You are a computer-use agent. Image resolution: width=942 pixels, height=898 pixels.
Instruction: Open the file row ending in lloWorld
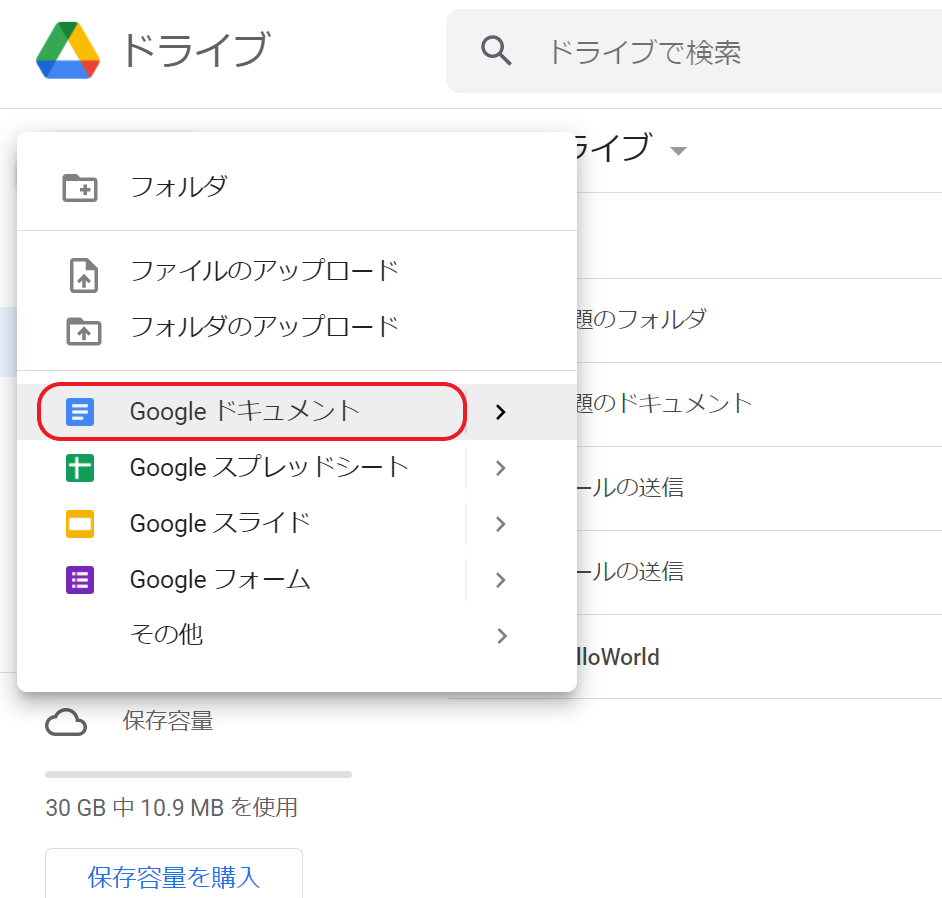[759, 657]
